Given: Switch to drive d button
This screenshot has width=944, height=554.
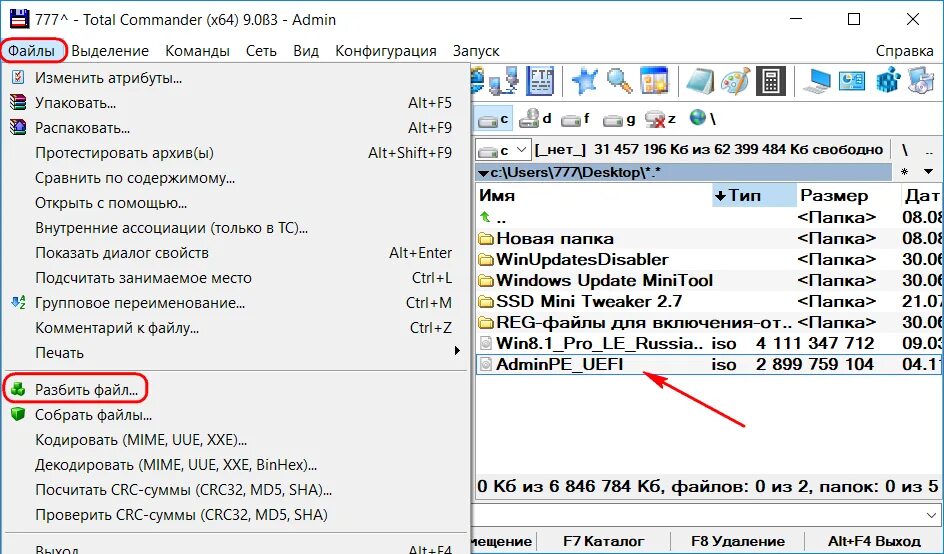Looking at the screenshot, I should [x=535, y=119].
